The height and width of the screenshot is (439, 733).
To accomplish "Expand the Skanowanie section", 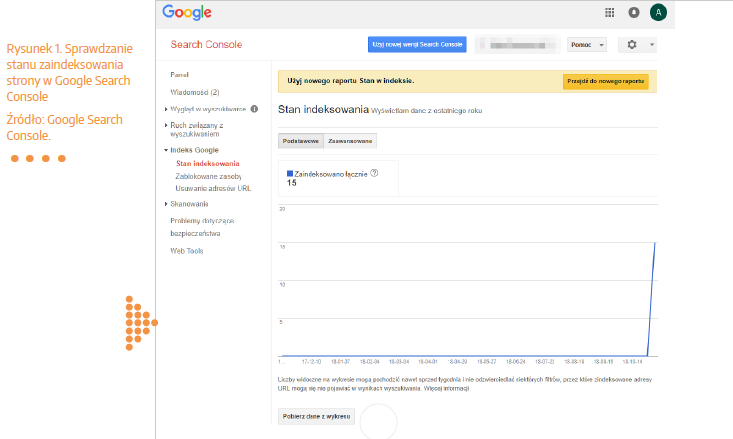I will click(x=166, y=204).
